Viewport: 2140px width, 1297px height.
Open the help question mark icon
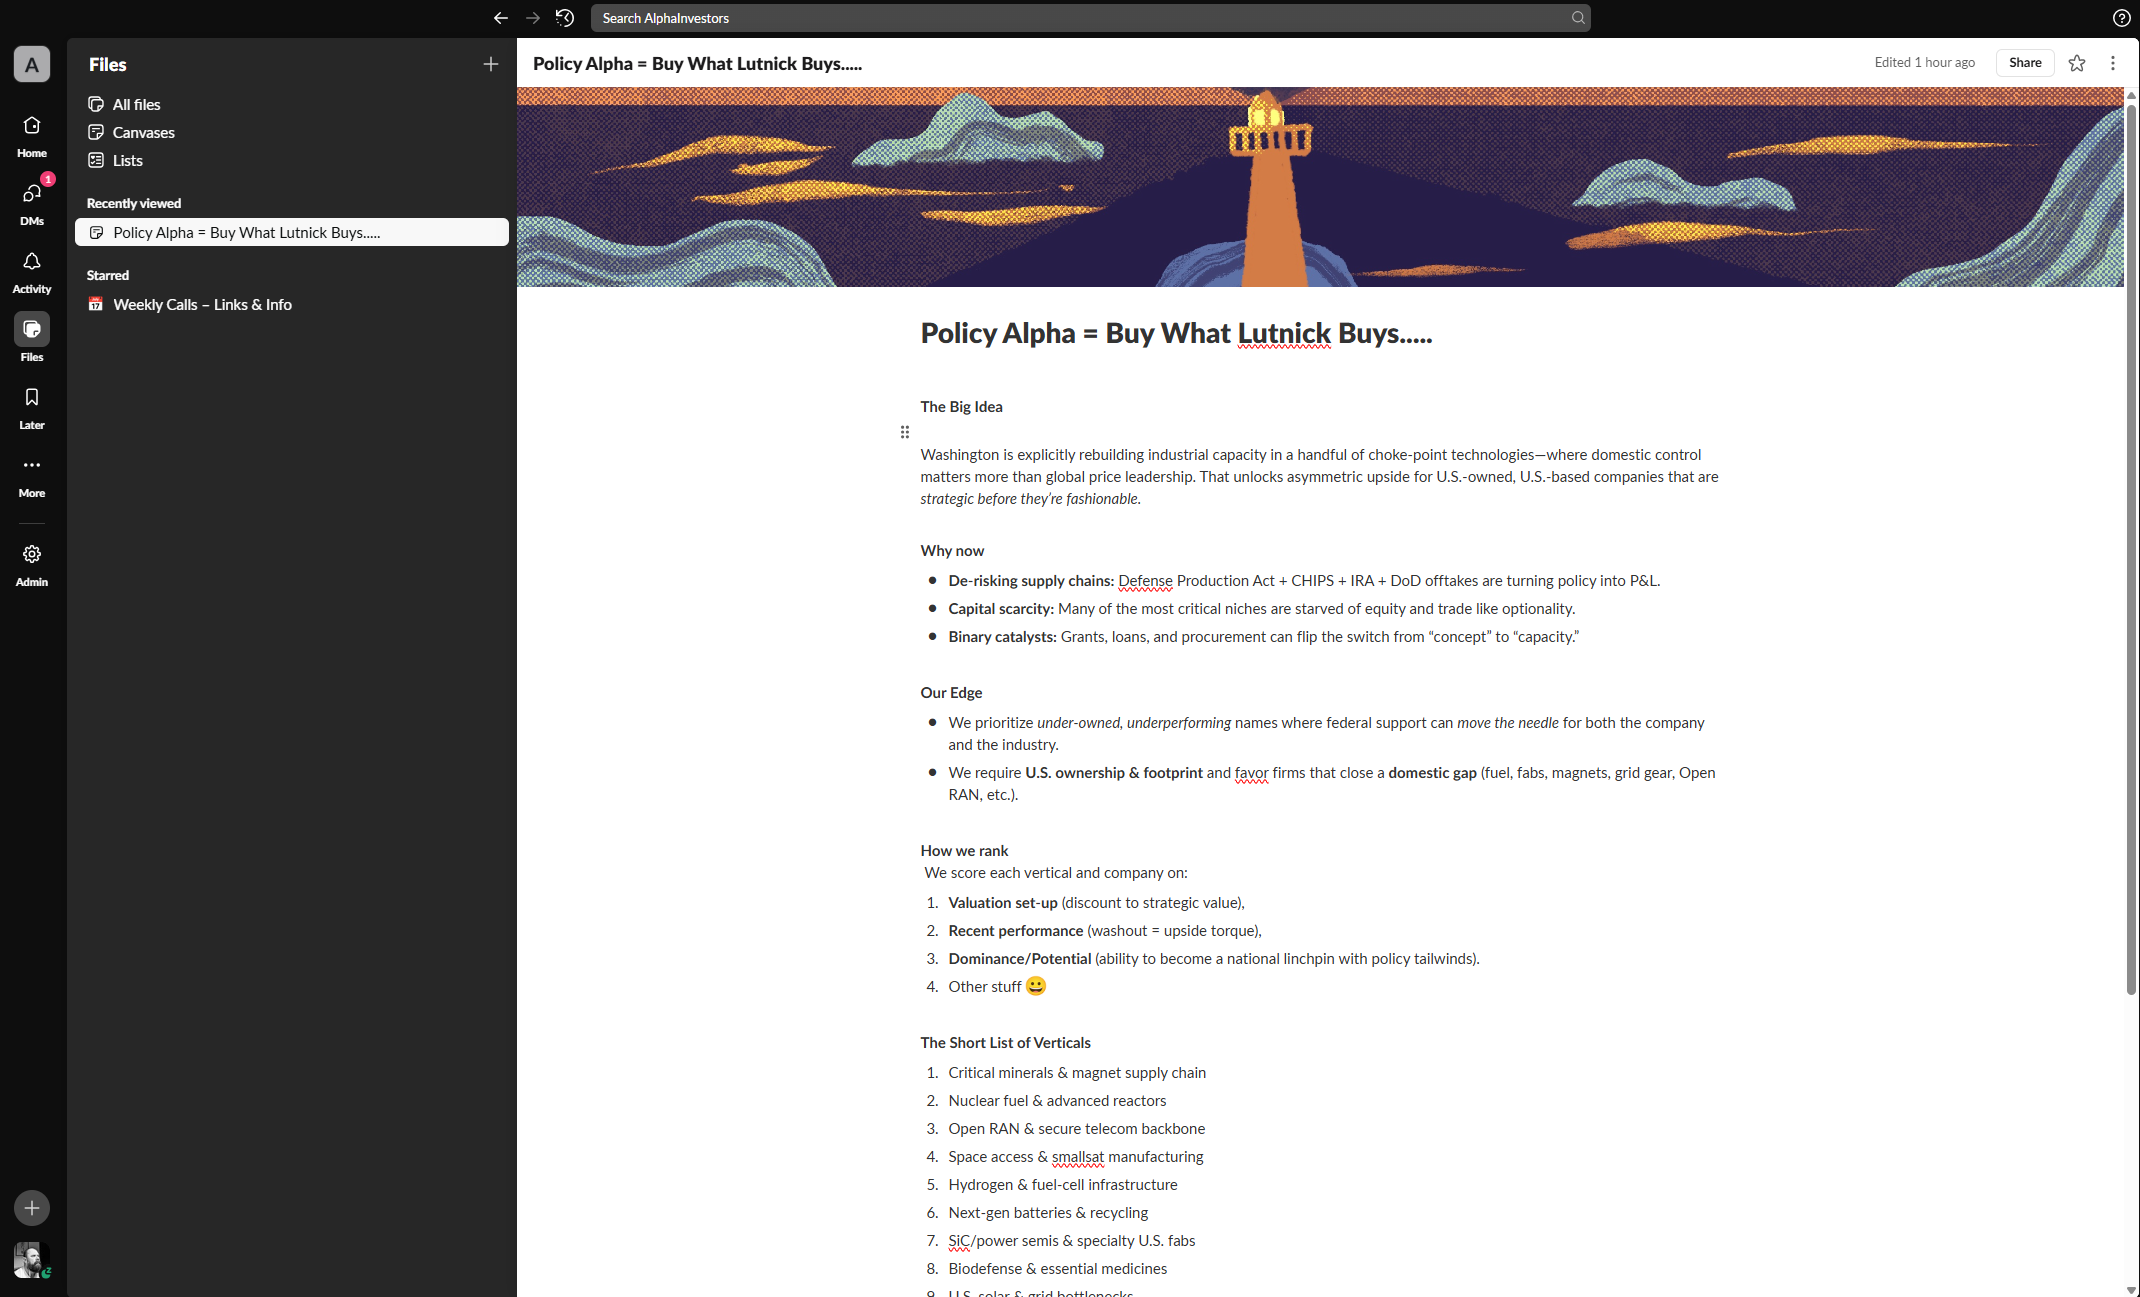(2121, 18)
